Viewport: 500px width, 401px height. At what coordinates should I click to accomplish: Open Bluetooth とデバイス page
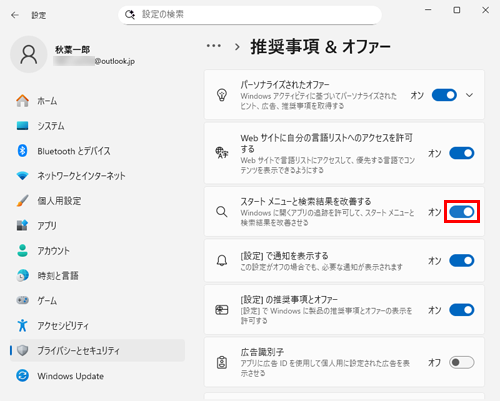click(x=97, y=151)
